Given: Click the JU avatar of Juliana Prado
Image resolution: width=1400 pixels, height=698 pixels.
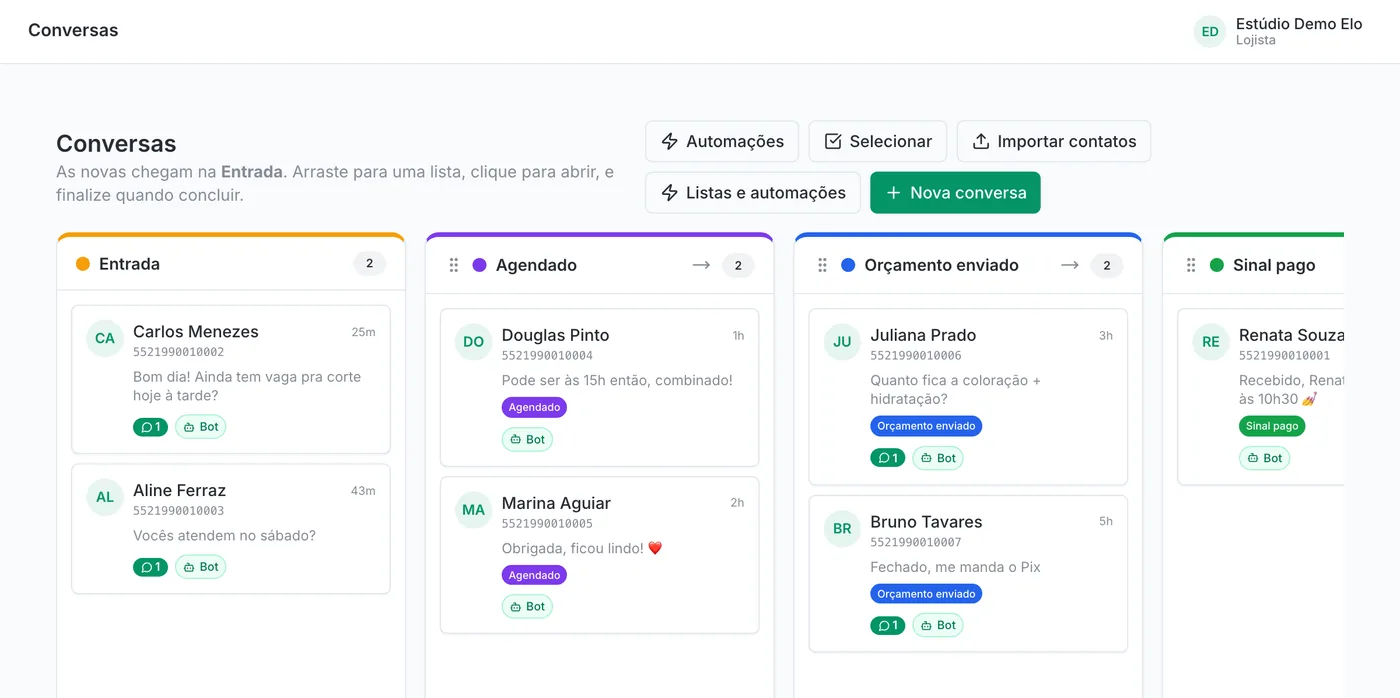Looking at the screenshot, I should click(842, 341).
